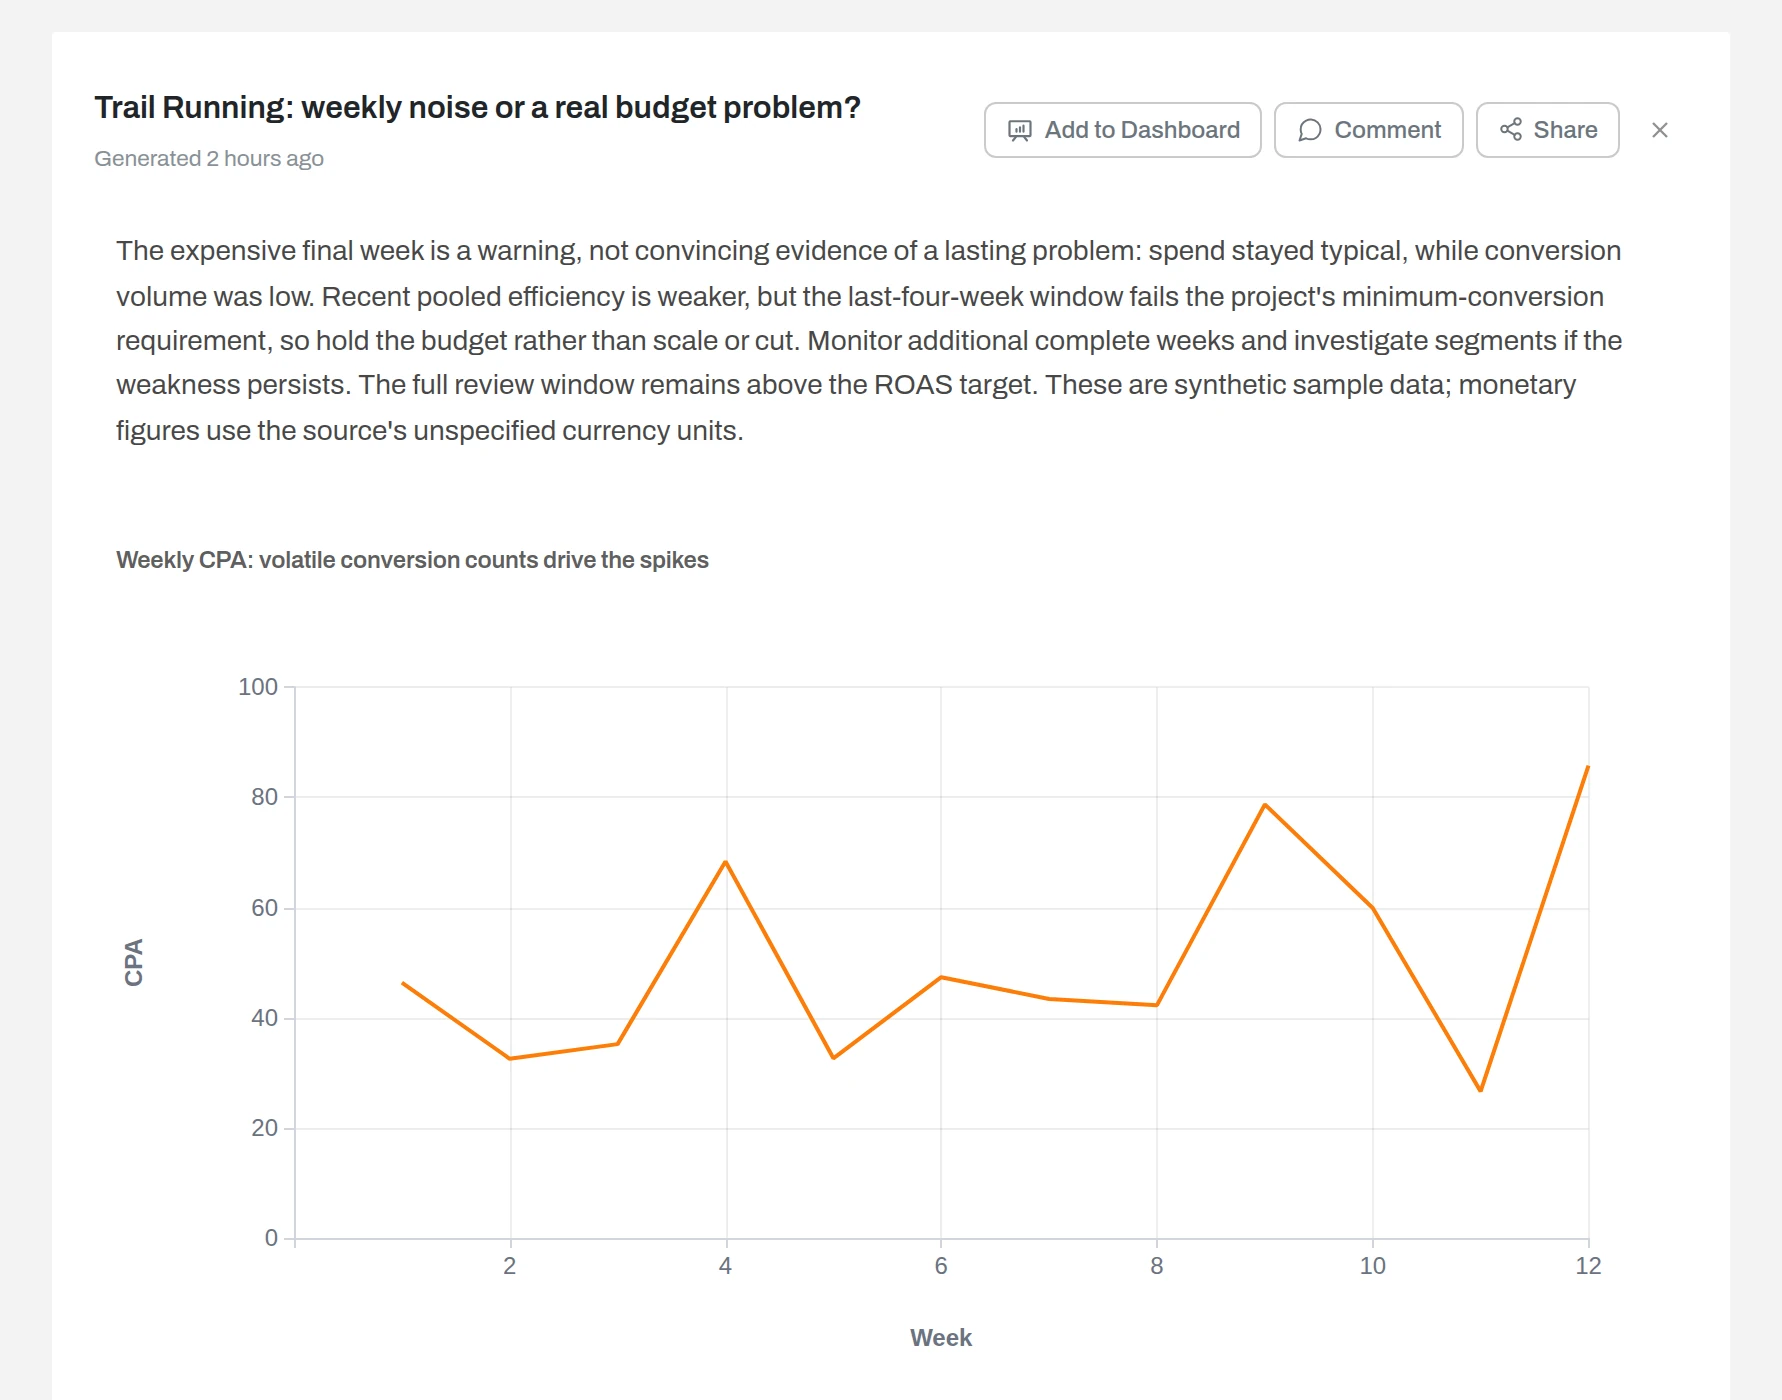
Task: Click the dashboard presentation icon
Action: [1019, 131]
